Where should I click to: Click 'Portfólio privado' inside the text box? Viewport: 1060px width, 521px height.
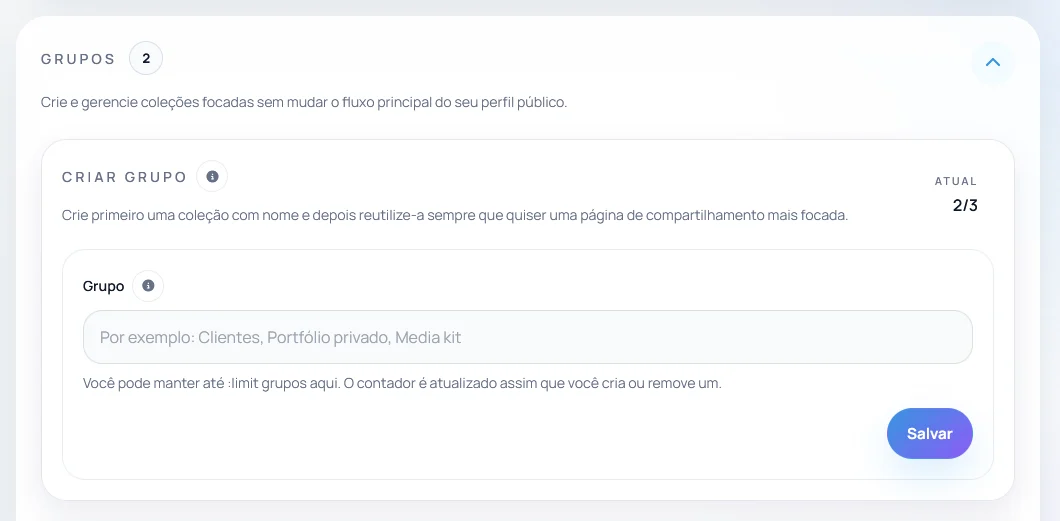329,337
